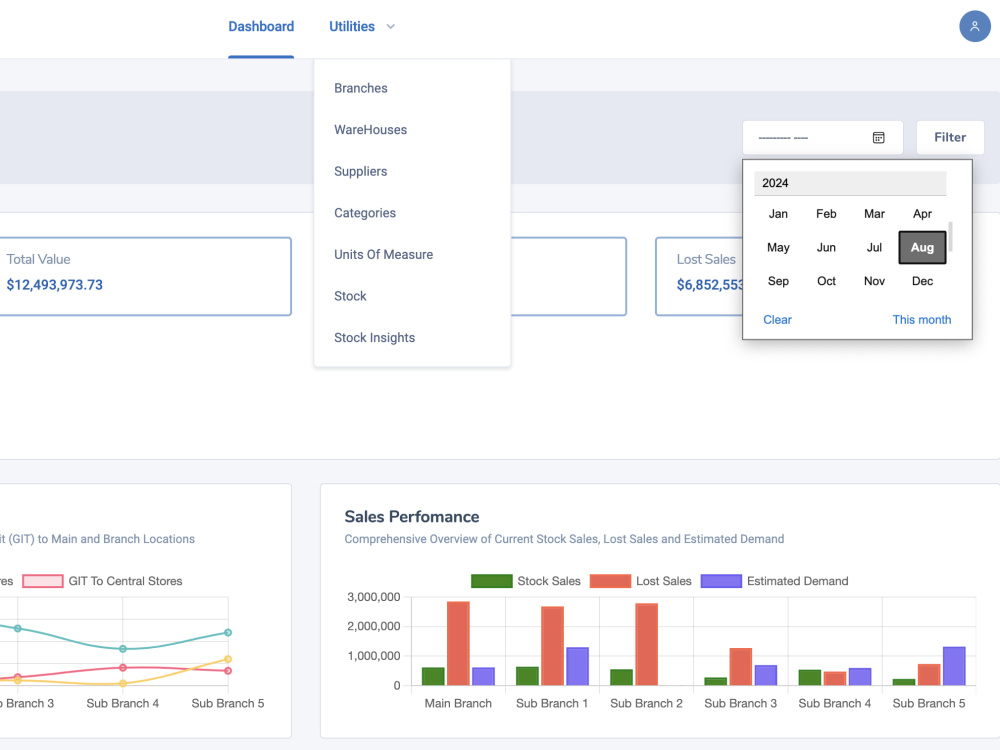Pick Feb in the month picker
The height and width of the screenshot is (750, 1000).
coord(826,214)
